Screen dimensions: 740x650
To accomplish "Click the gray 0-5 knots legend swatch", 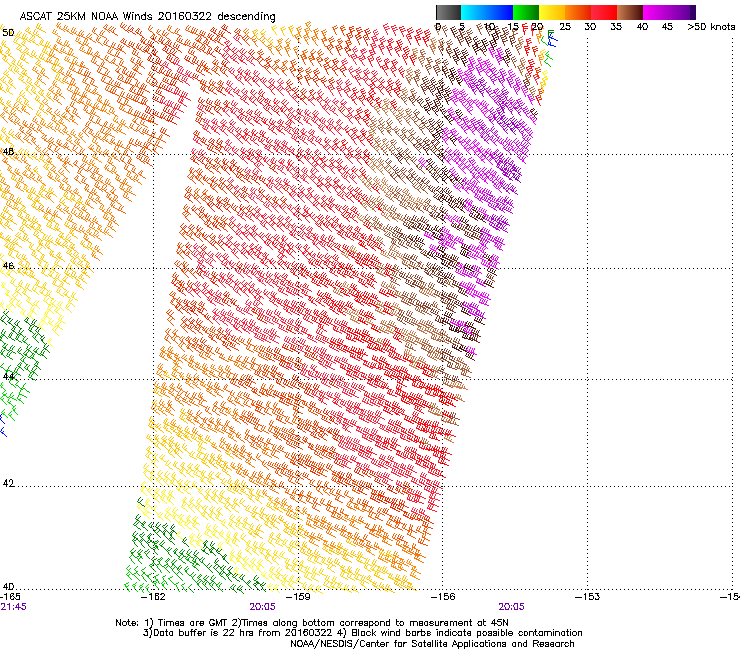I will click(x=448, y=12).
